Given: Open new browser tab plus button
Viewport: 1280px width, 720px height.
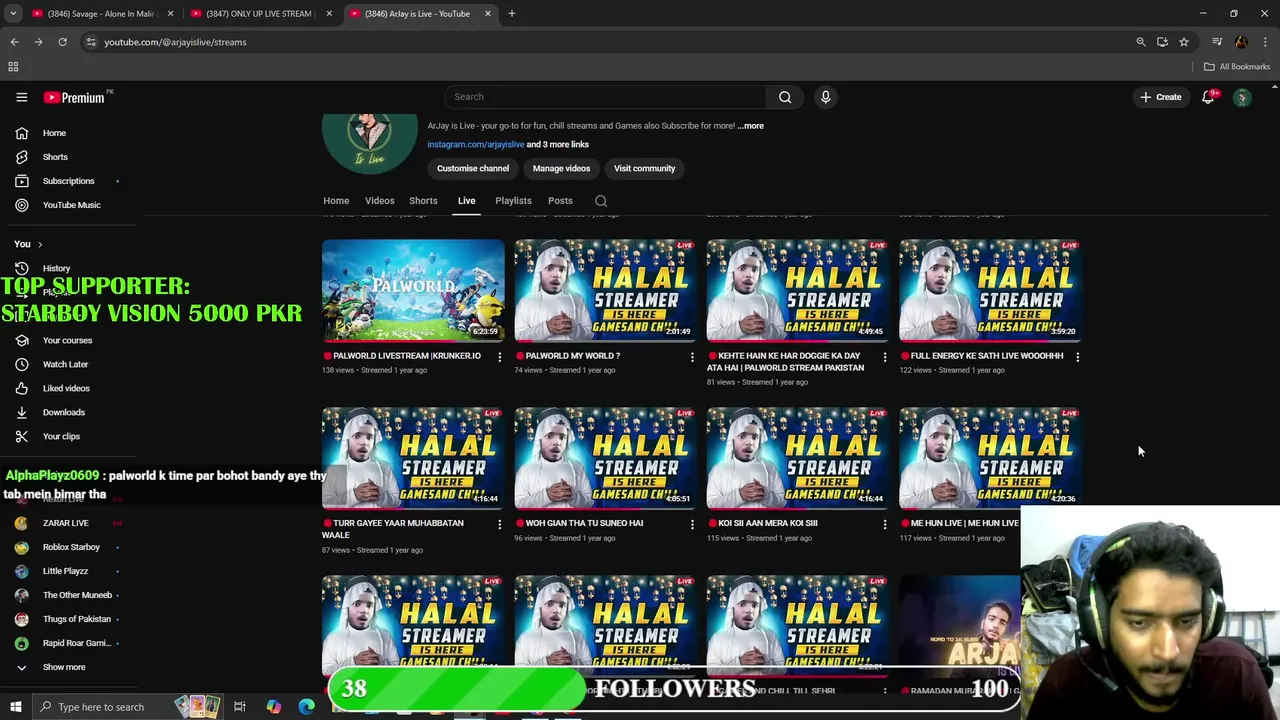Looking at the screenshot, I should tap(511, 14).
